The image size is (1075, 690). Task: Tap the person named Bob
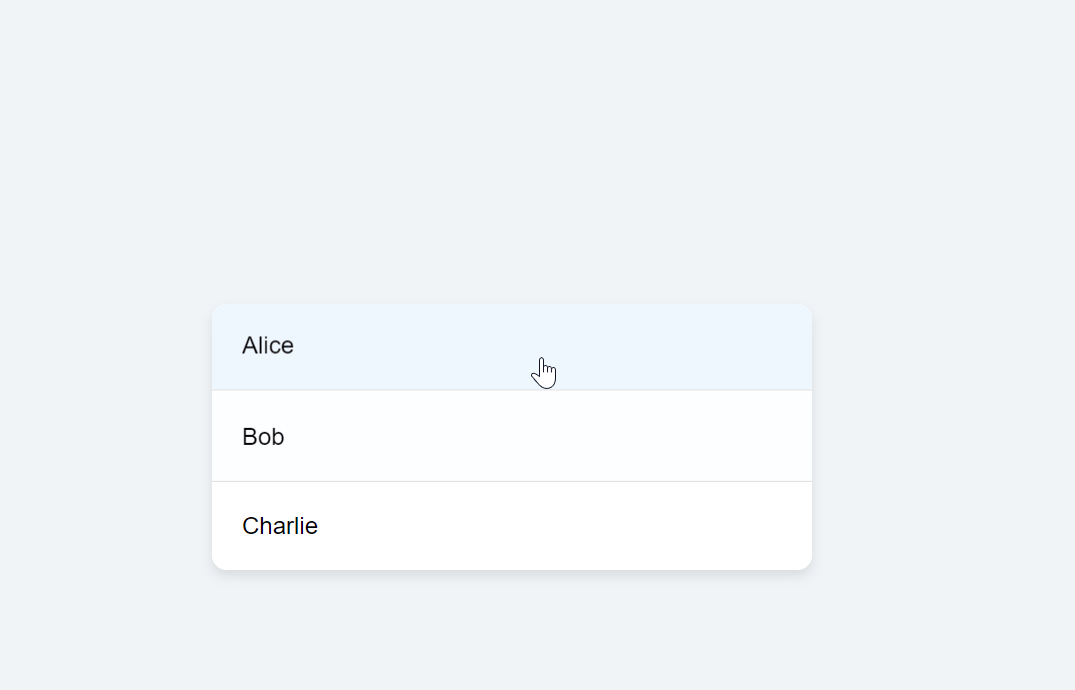(511, 436)
